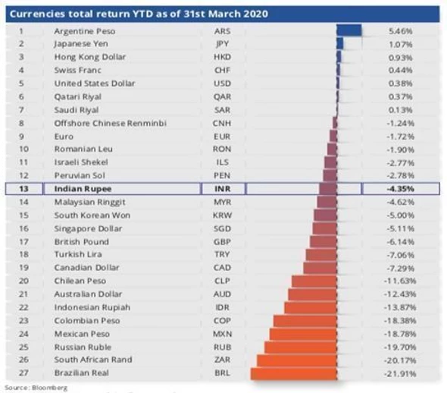Select the British Pound label
447x393 pixels.
tap(82, 242)
